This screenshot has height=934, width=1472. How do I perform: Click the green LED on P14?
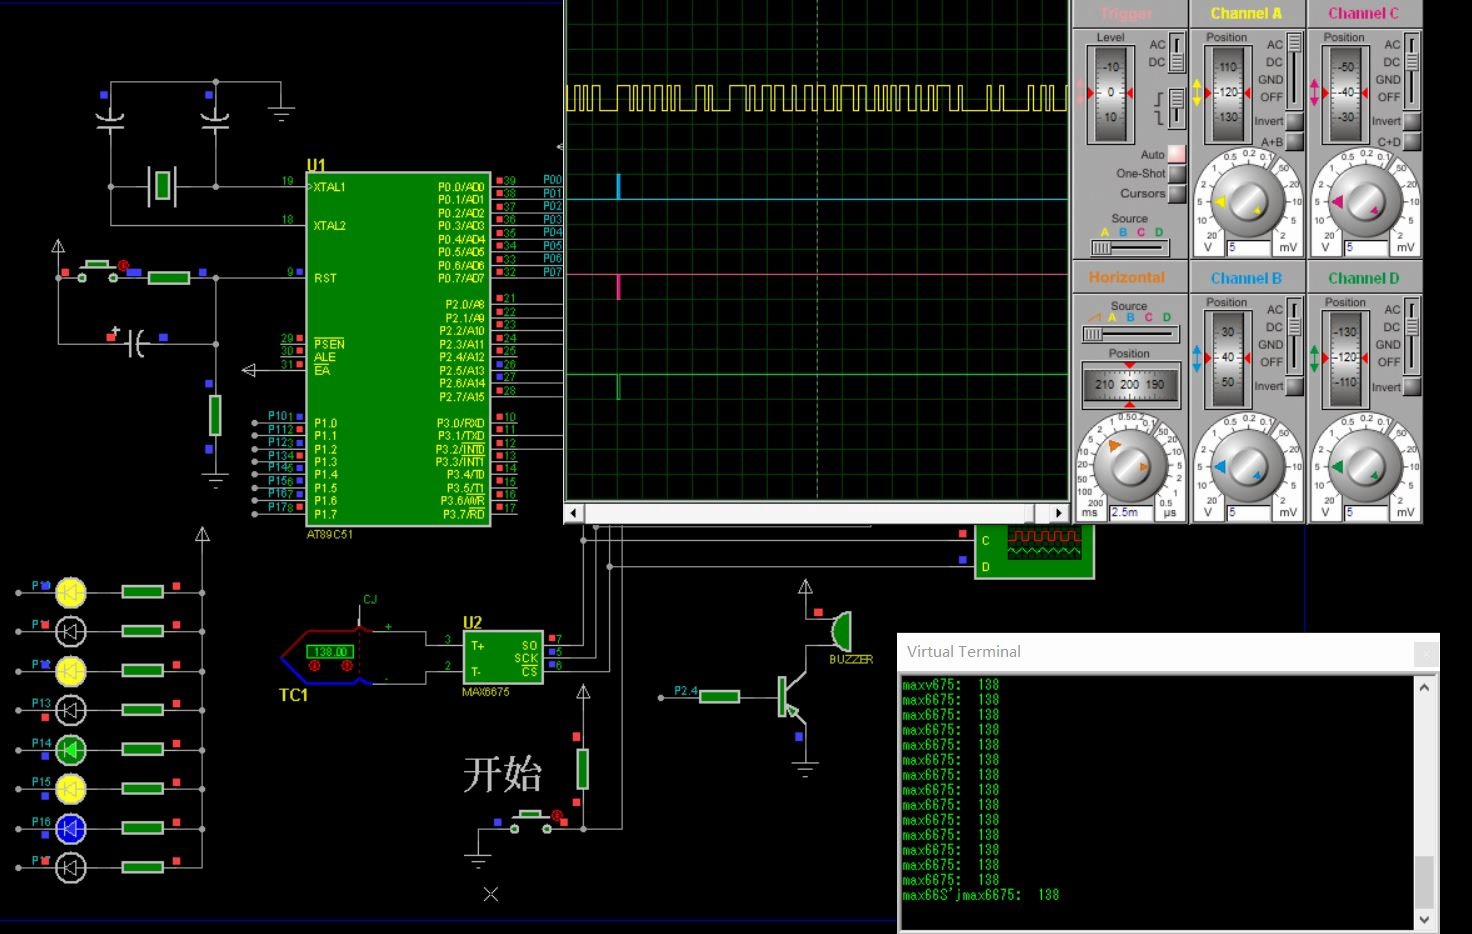pos(70,749)
